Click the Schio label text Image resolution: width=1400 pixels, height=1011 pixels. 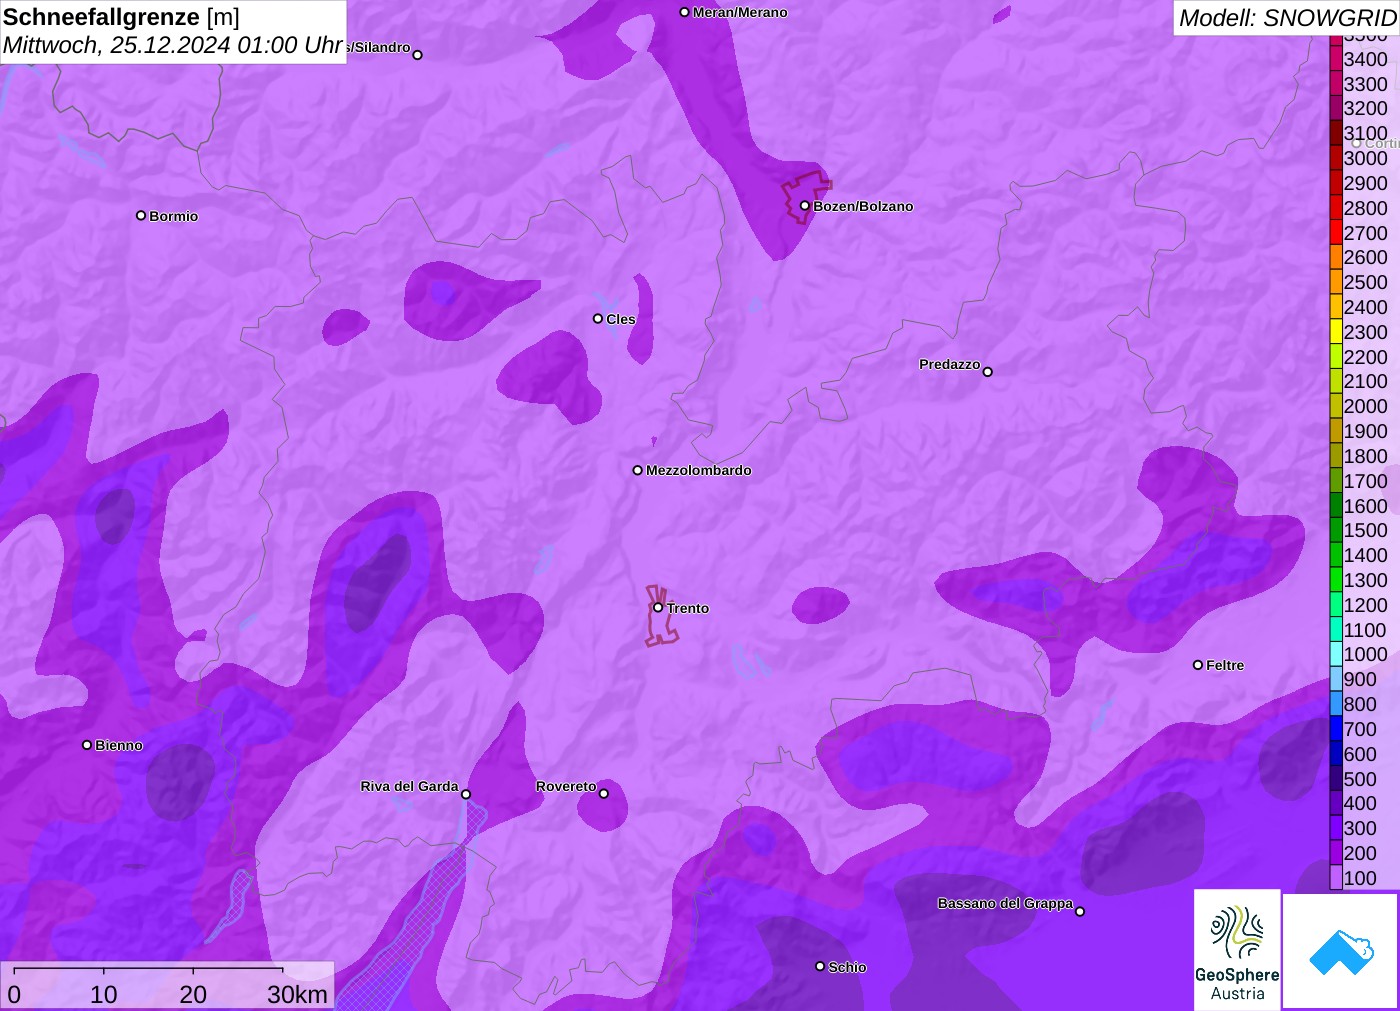point(847,967)
